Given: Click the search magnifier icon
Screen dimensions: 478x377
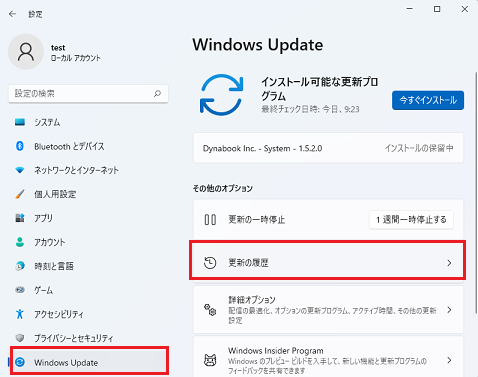Looking at the screenshot, I should [157, 94].
